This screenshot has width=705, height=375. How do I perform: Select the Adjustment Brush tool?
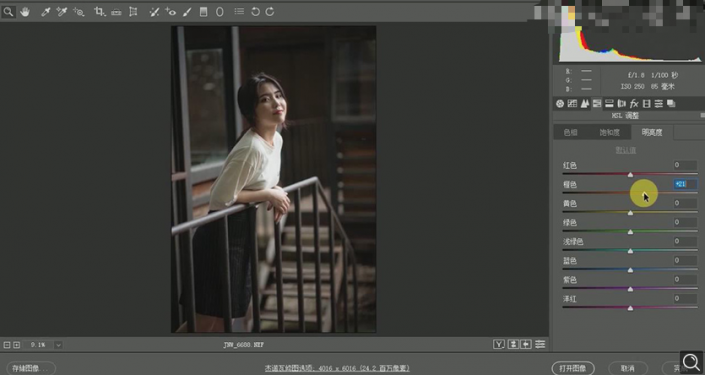tap(187, 12)
